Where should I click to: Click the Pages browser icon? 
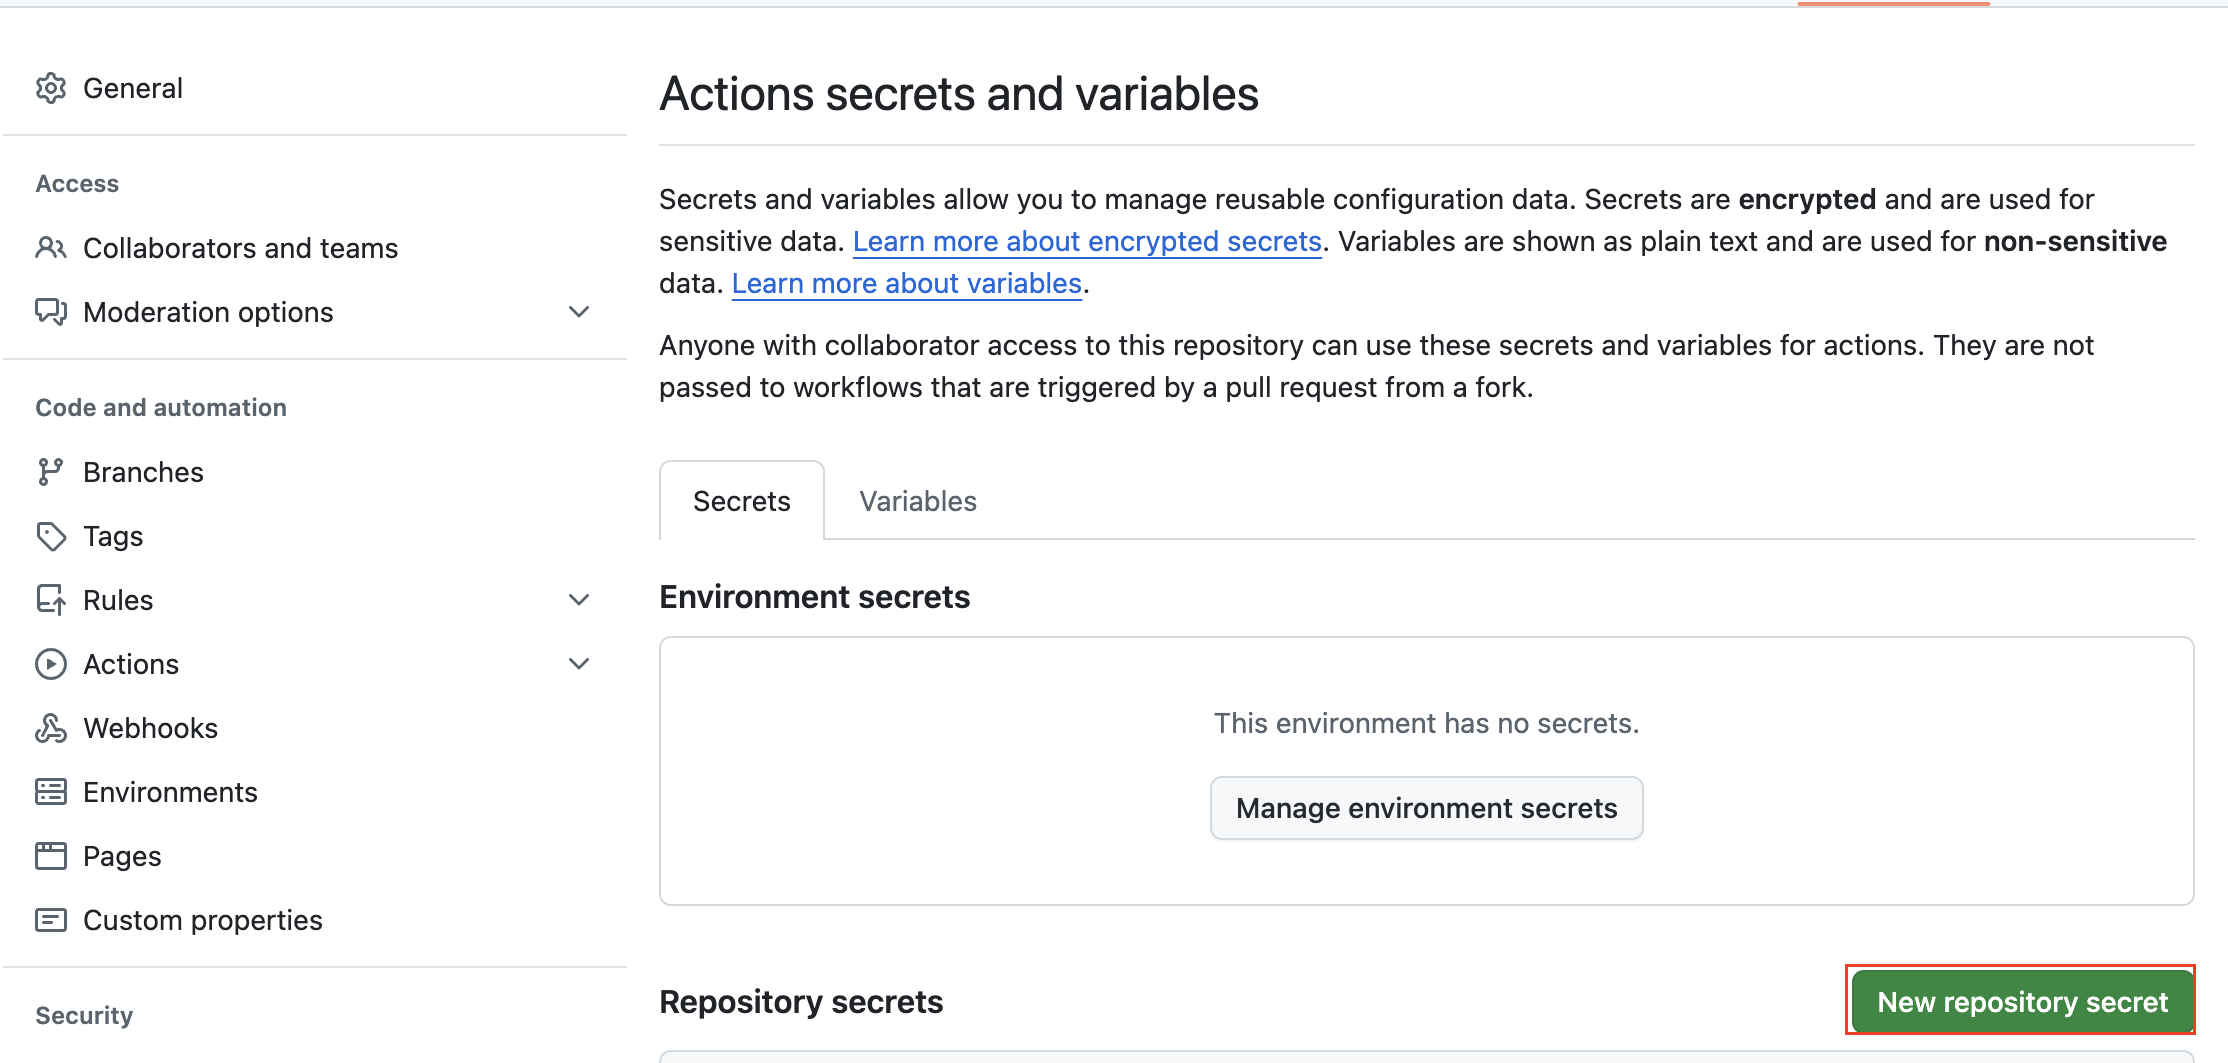(x=51, y=856)
